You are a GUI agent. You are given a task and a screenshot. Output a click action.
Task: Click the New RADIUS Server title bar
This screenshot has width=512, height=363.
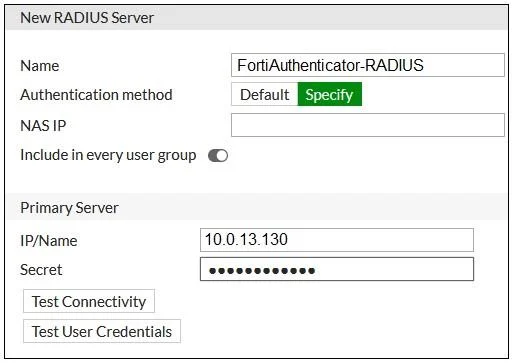click(257, 18)
